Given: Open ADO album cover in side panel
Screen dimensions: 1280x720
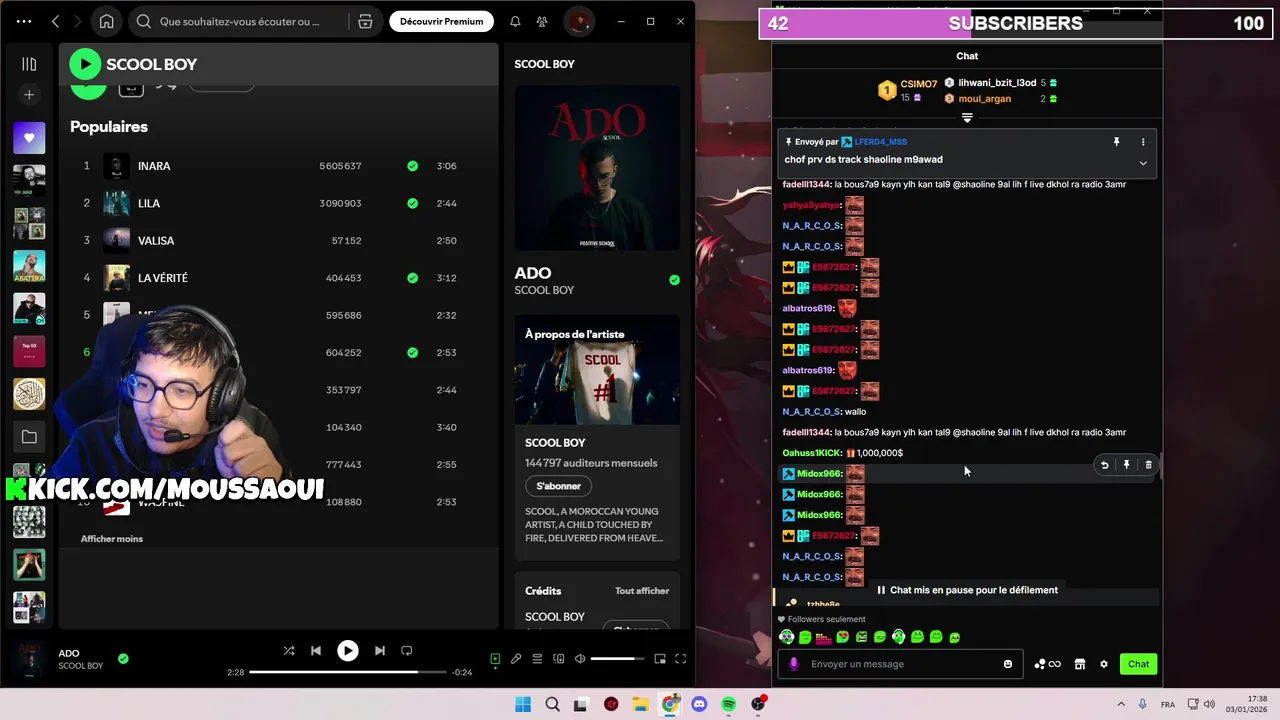Looking at the screenshot, I should [597, 168].
